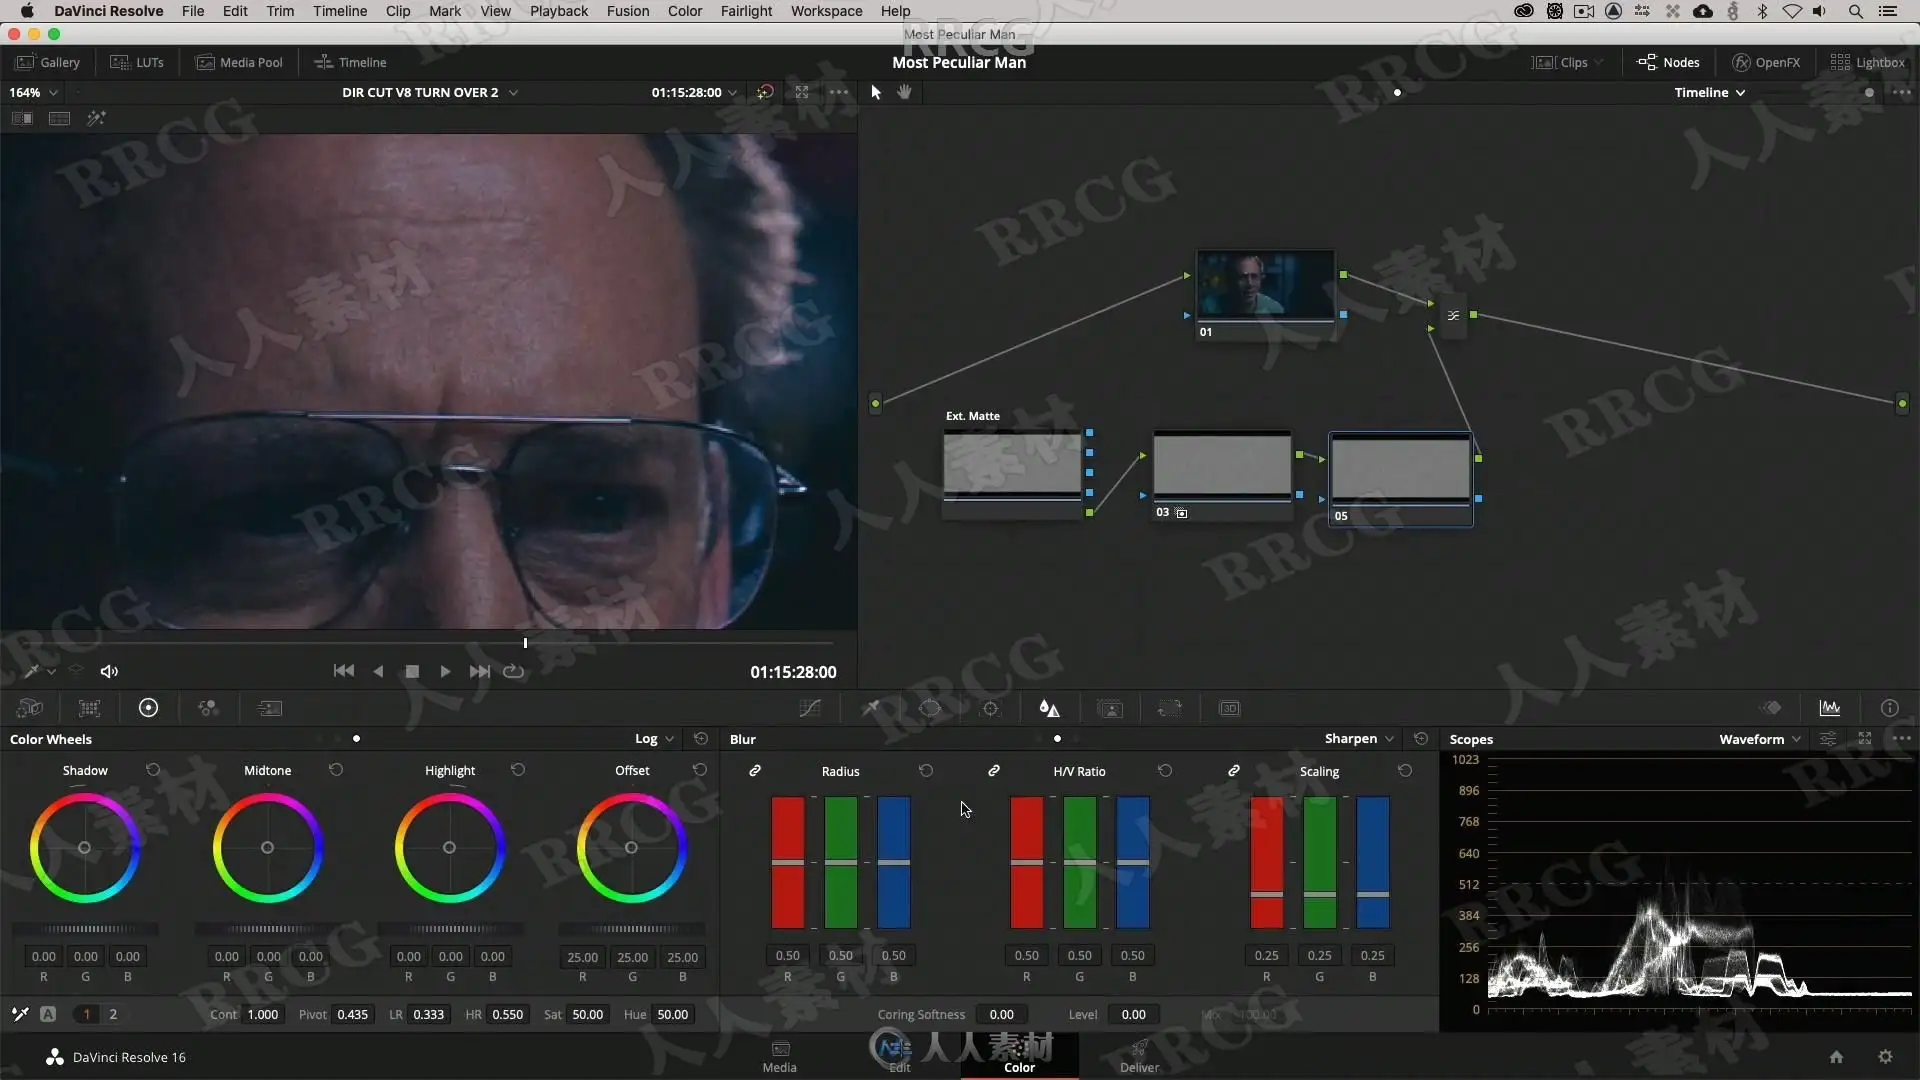The image size is (1920, 1080).
Task: Open the Camera Raw palette icon
Action: tap(30, 708)
